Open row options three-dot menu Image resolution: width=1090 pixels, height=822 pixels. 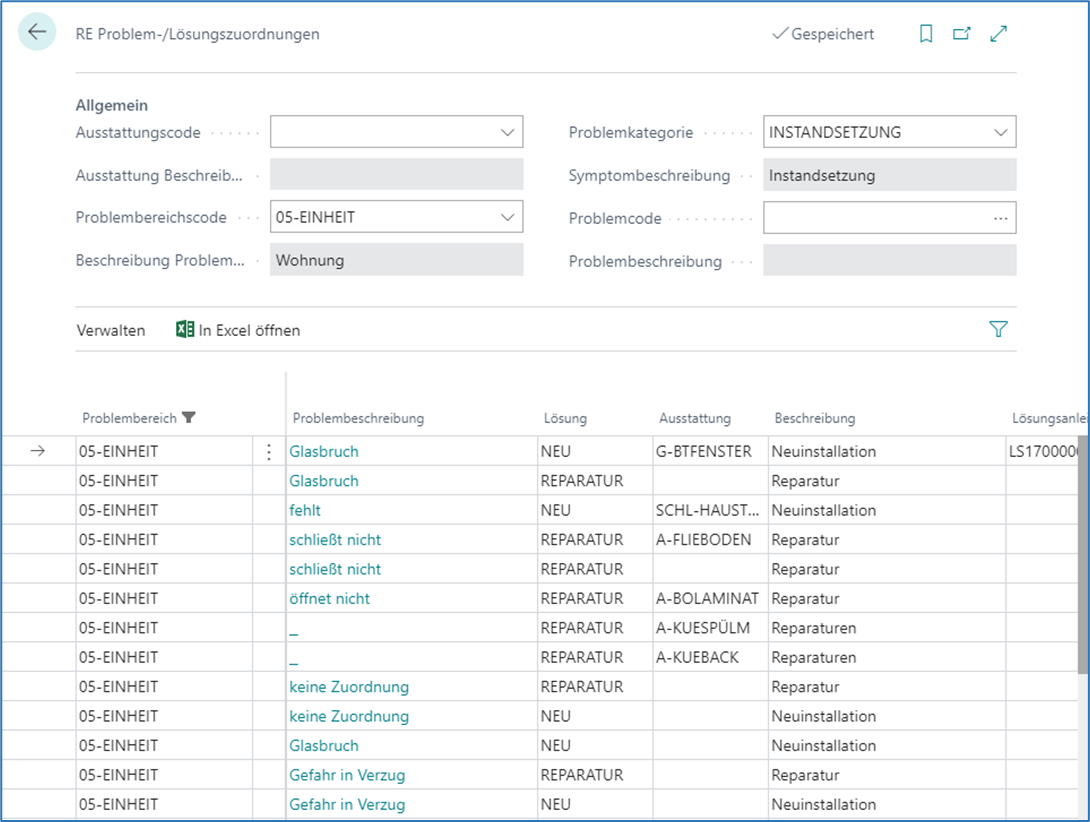point(268,452)
